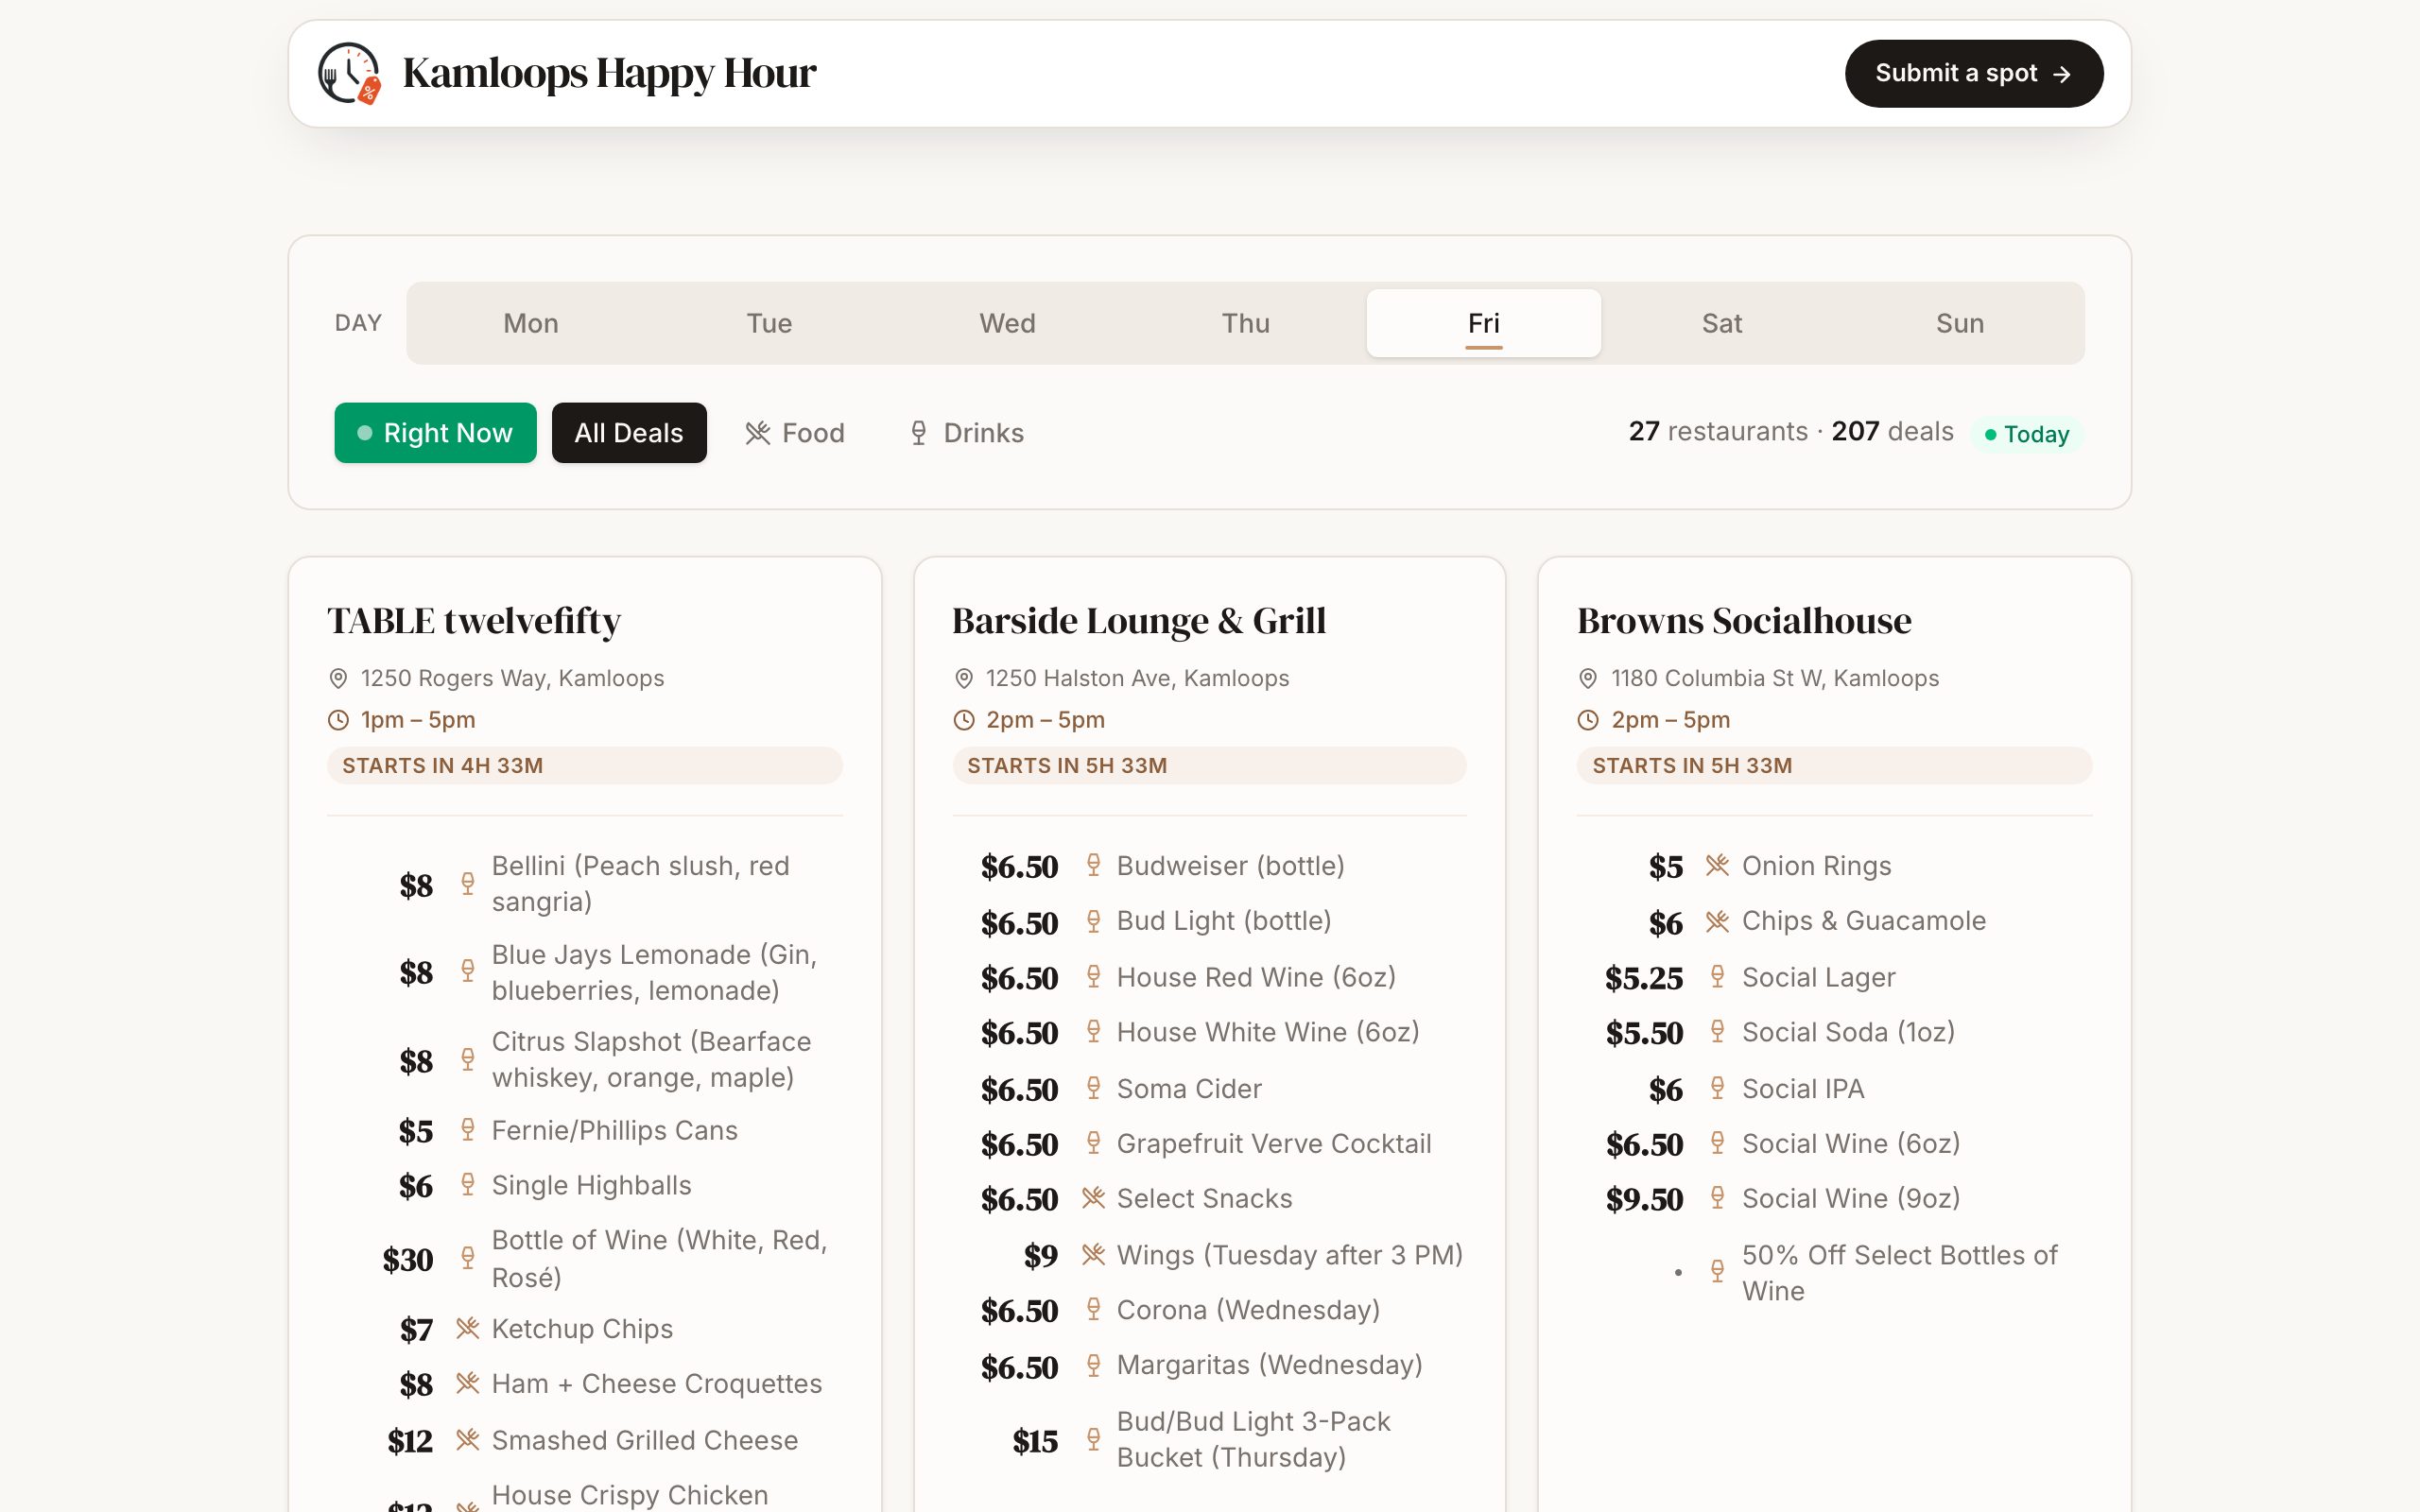Click the drink icon beside Fernie/Phillips Cans

[x=467, y=1130]
